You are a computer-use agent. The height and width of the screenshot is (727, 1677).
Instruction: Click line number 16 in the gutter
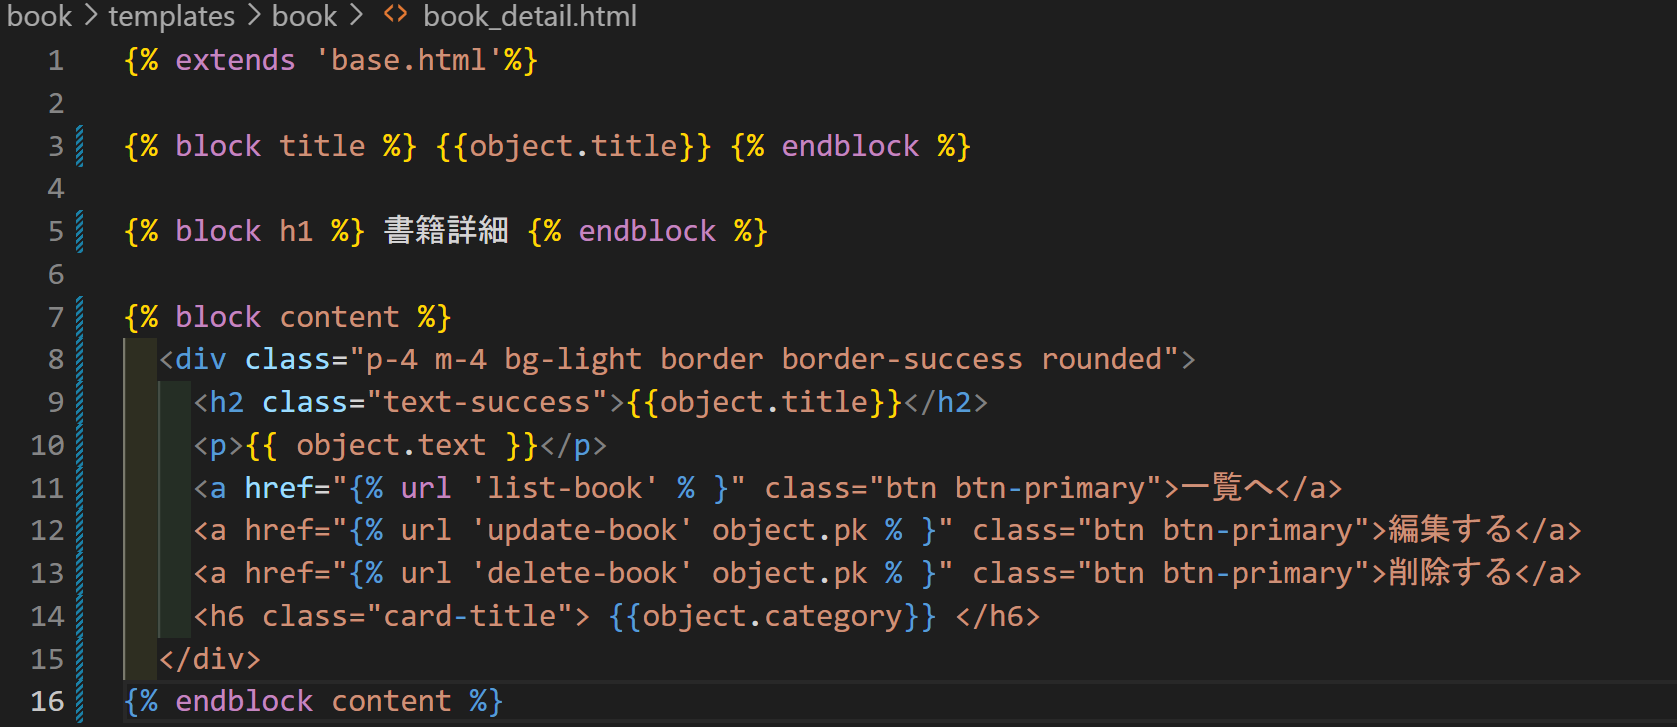[x=47, y=702]
